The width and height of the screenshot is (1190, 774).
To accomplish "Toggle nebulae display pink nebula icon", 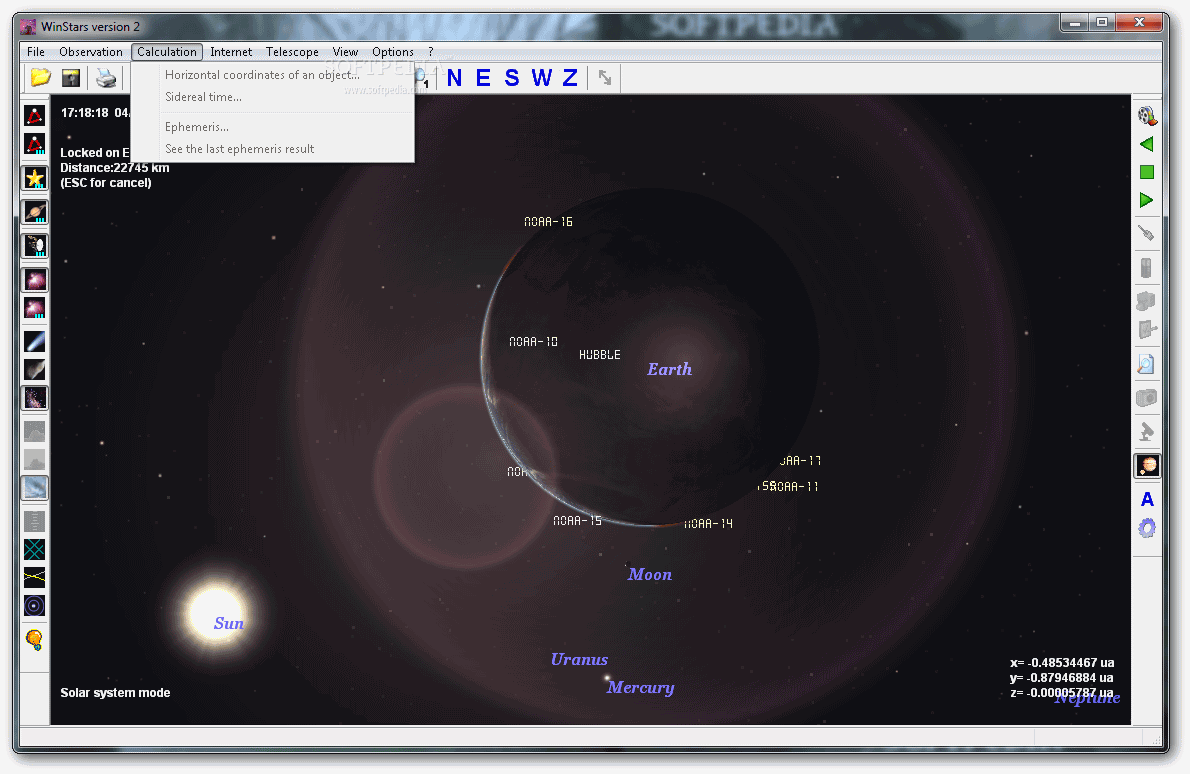I will tap(35, 280).
